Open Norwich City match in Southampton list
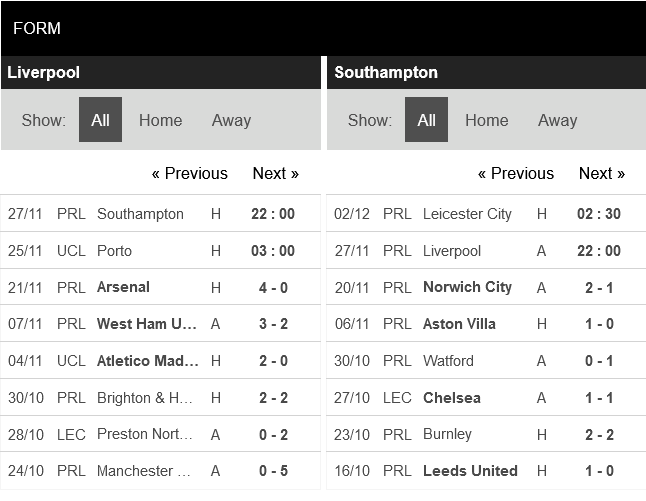Screen dimensions: 646x501 [467, 287]
